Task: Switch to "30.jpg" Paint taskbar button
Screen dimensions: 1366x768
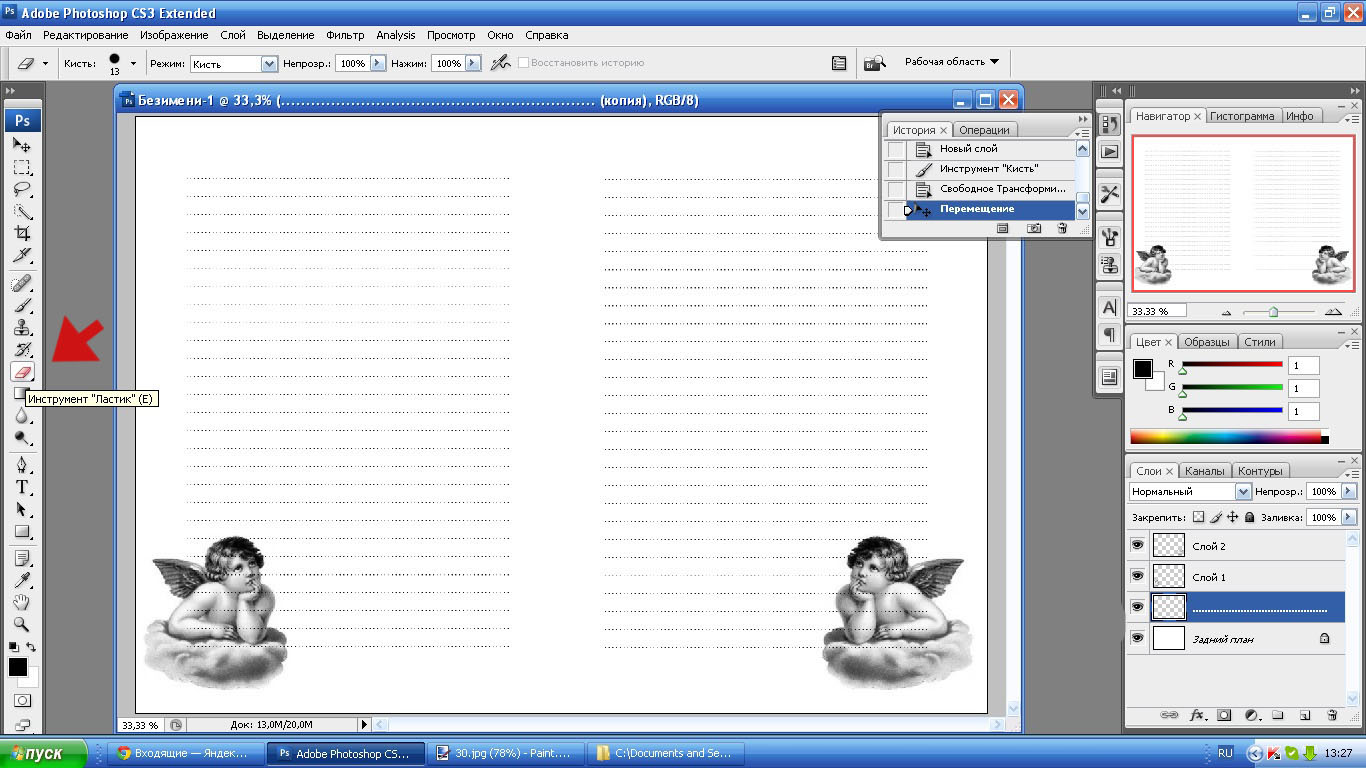Action: pyautogui.click(x=505, y=753)
